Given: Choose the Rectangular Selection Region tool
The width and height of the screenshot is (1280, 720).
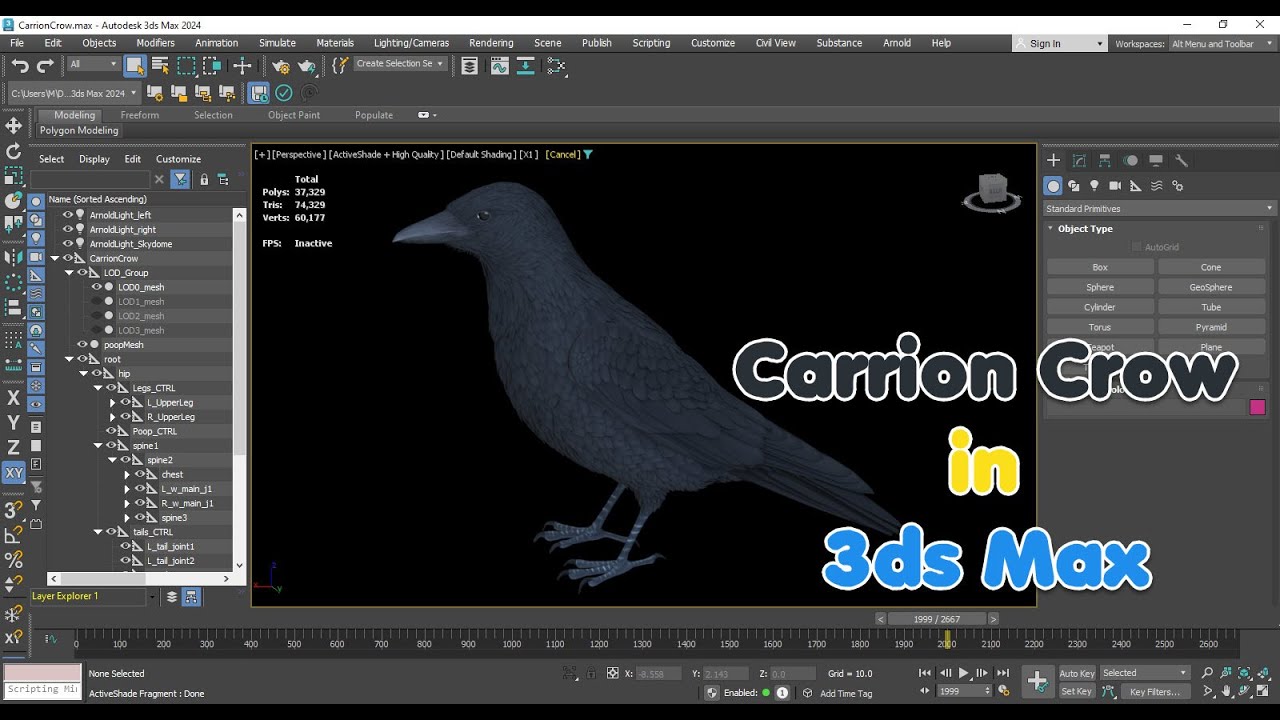Looking at the screenshot, I should click(x=186, y=66).
